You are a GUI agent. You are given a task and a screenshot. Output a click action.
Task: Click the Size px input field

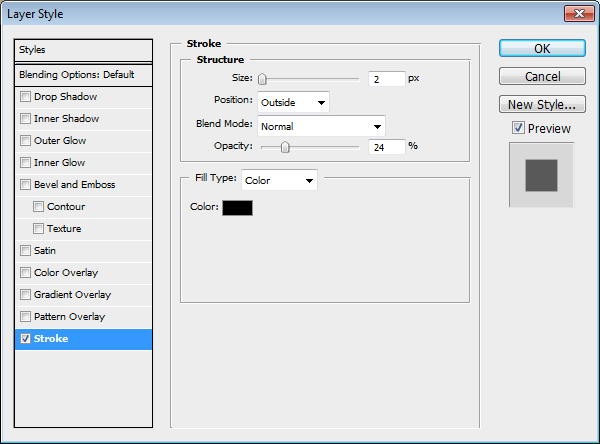pyautogui.click(x=386, y=79)
